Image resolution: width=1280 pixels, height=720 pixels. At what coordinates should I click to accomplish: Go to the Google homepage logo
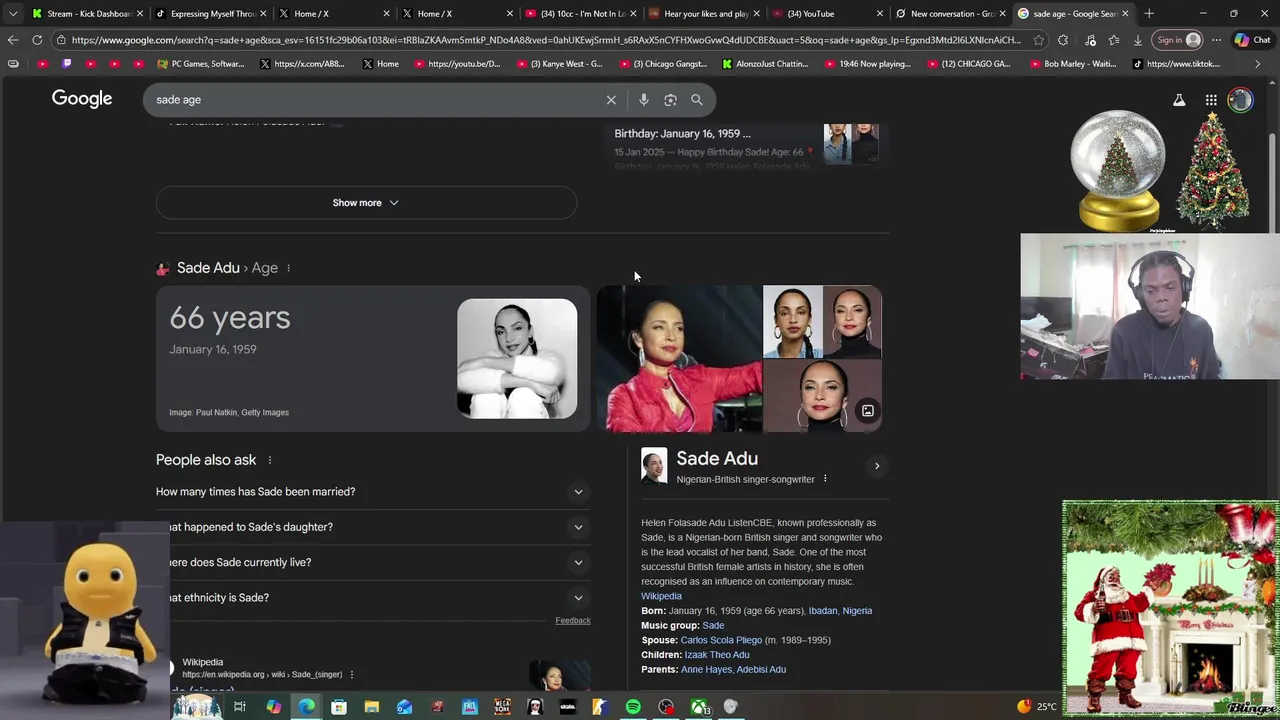tap(82, 99)
